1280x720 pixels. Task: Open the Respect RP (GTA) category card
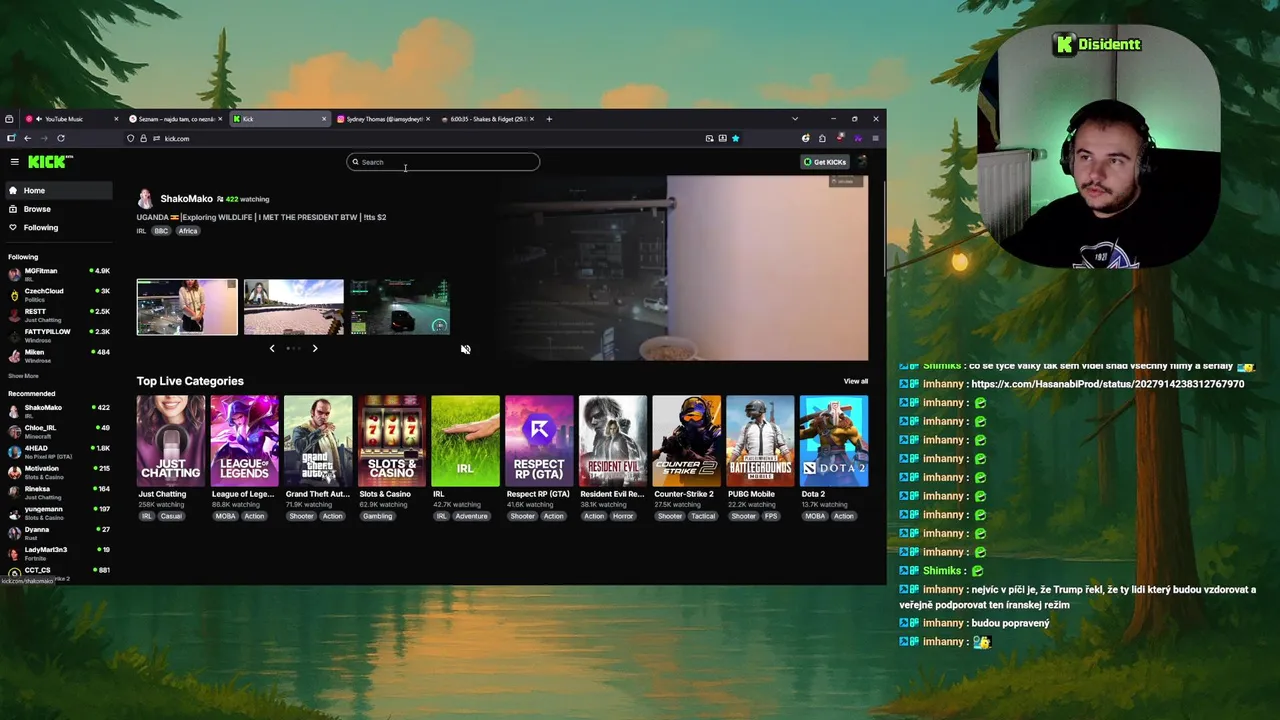[x=539, y=441]
